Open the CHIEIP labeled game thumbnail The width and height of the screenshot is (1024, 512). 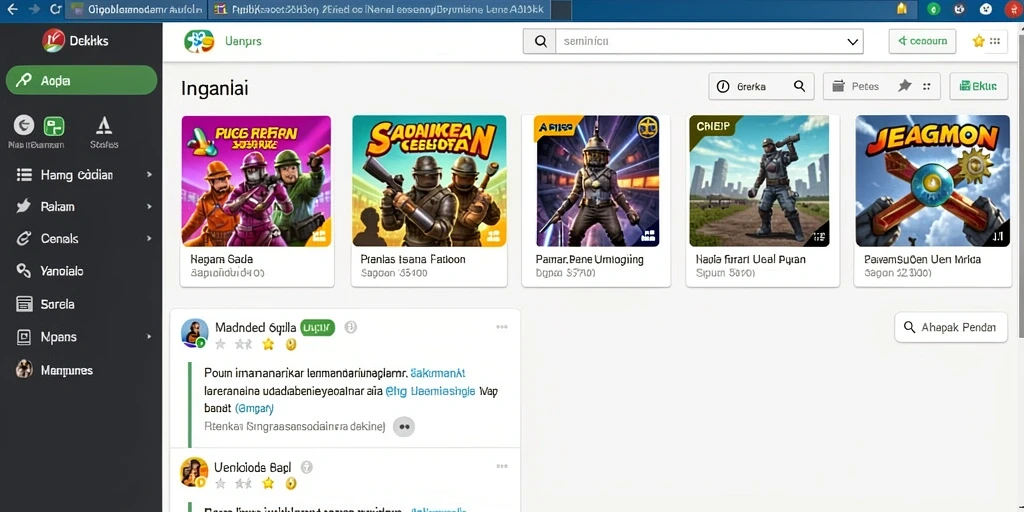point(759,181)
